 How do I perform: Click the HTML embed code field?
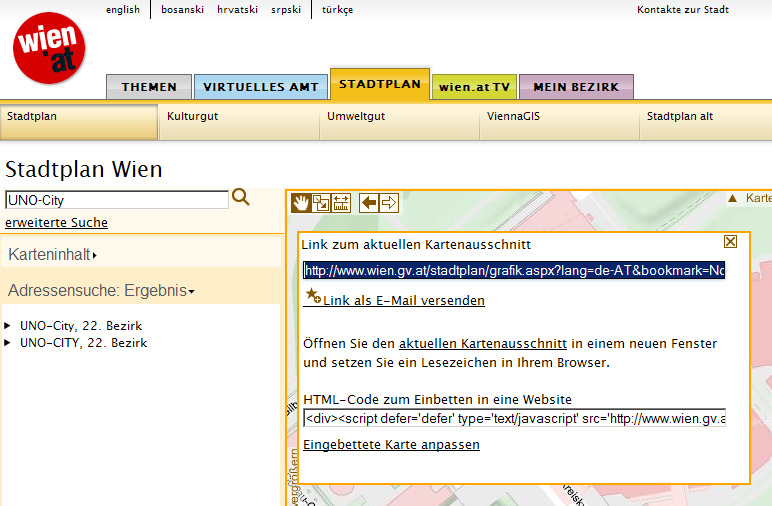tap(514, 419)
